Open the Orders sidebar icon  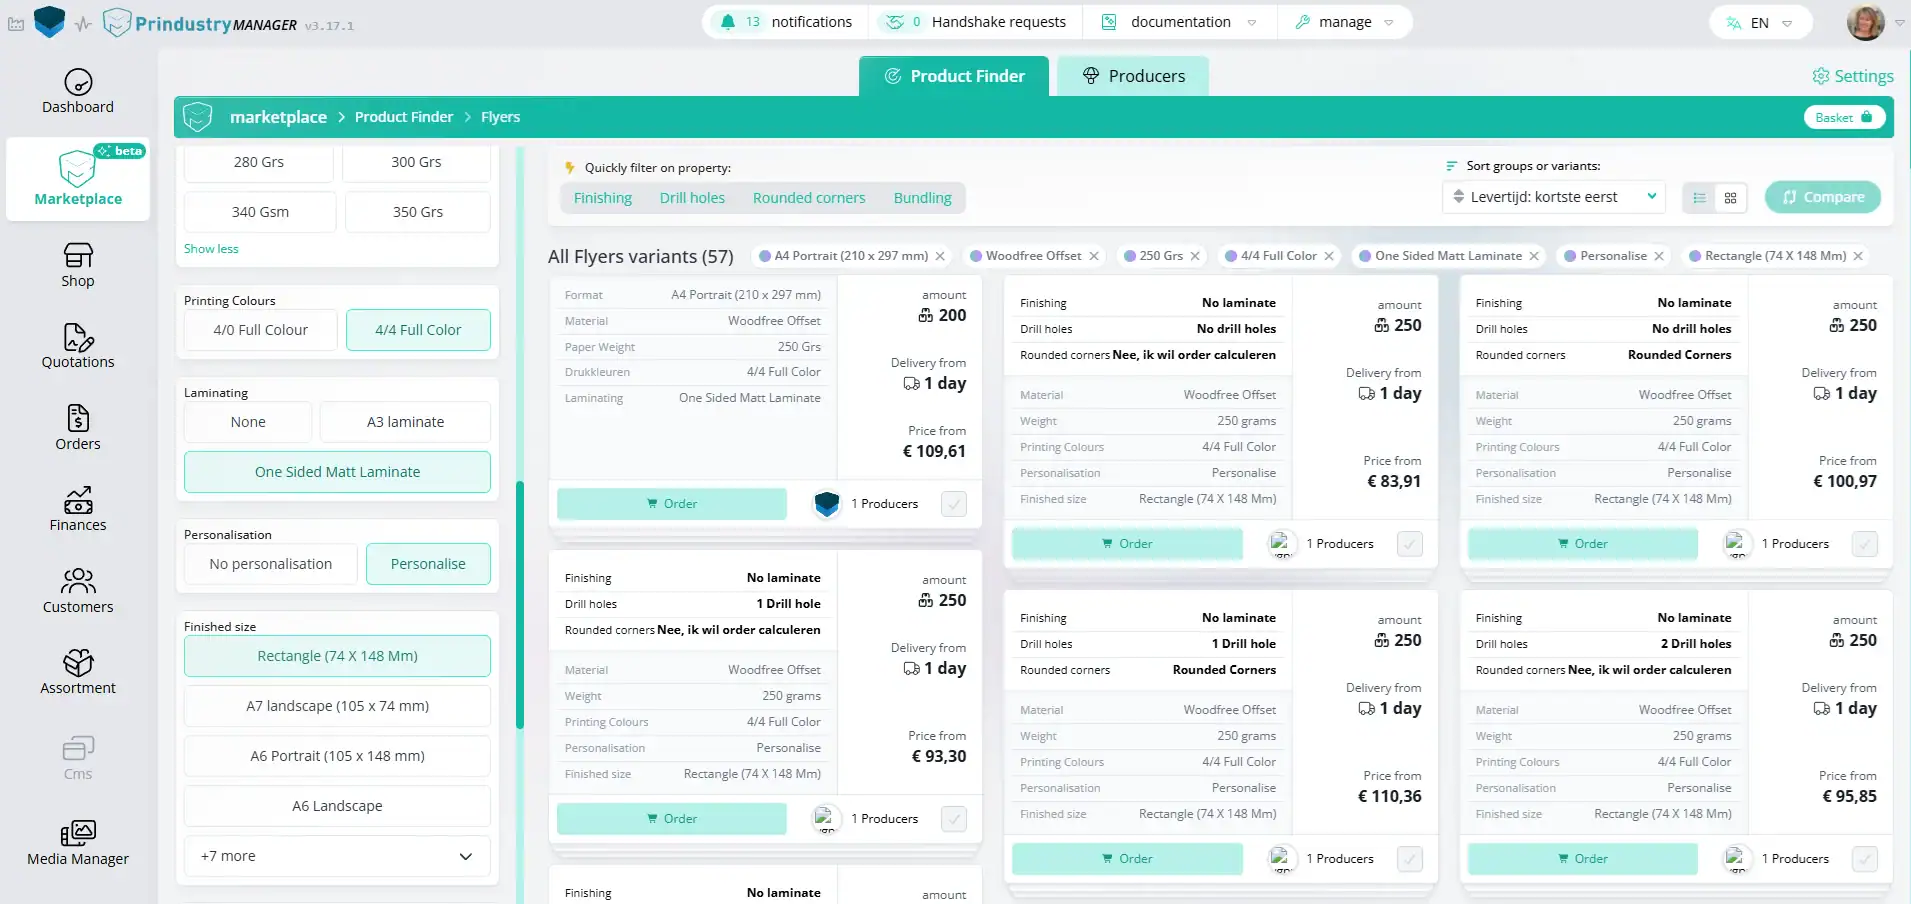(78, 418)
